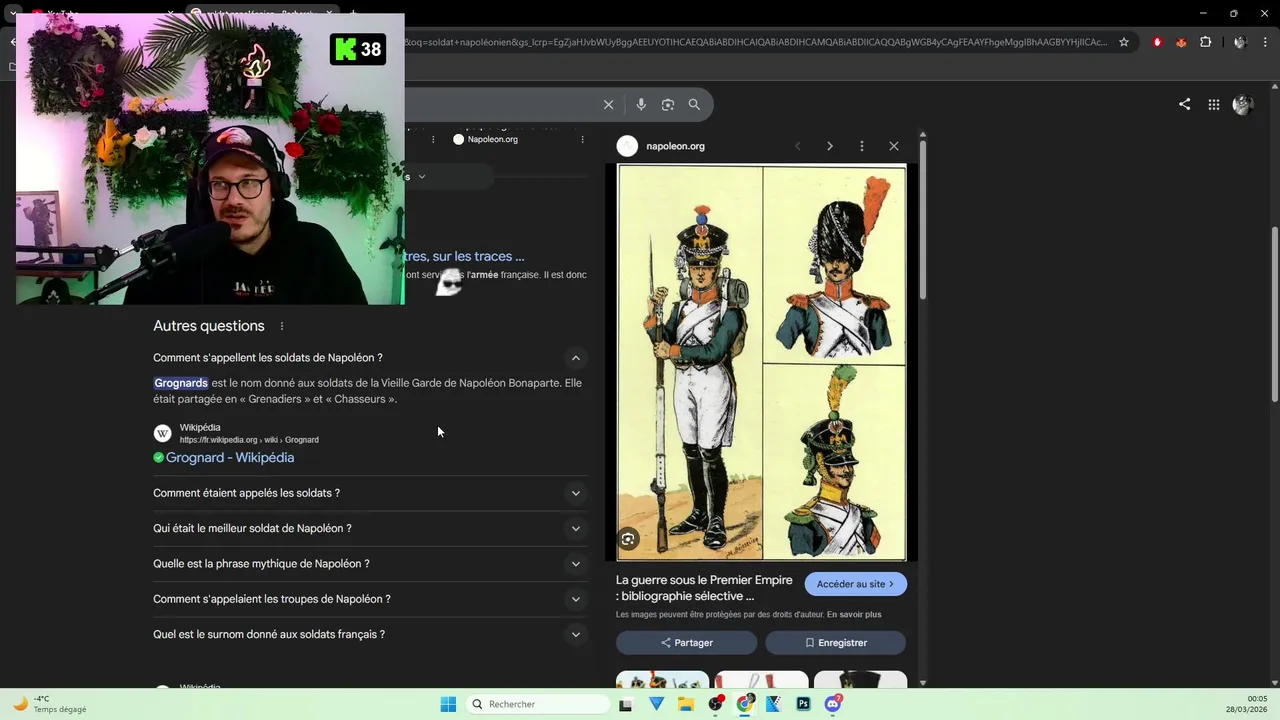The image size is (1280, 720).
Task: Start voice search with the microphone icon
Action: pos(641,104)
